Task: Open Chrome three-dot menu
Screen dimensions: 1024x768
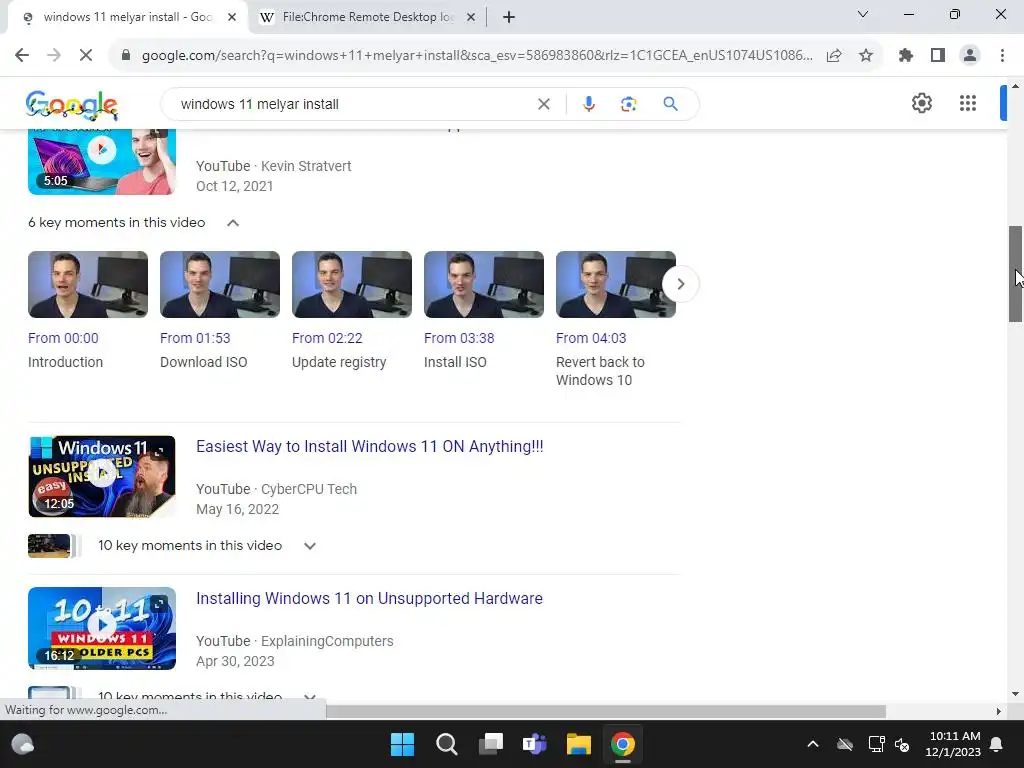Action: click(1002, 56)
